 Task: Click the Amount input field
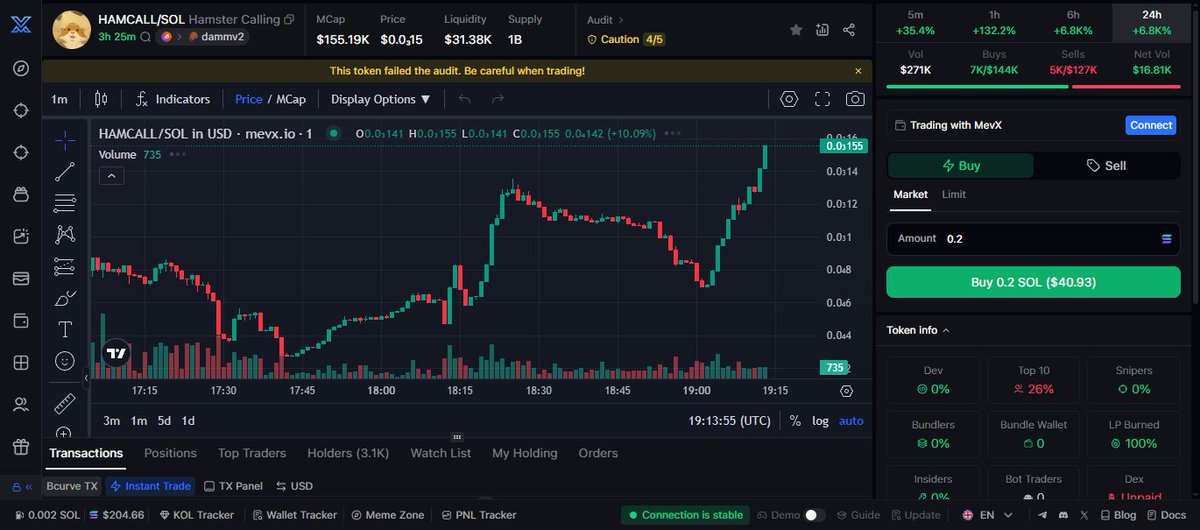1033,238
